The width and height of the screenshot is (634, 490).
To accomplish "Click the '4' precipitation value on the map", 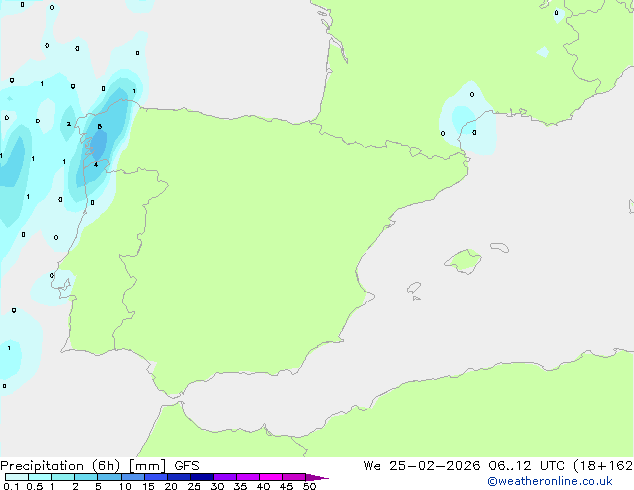I will click(96, 165).
